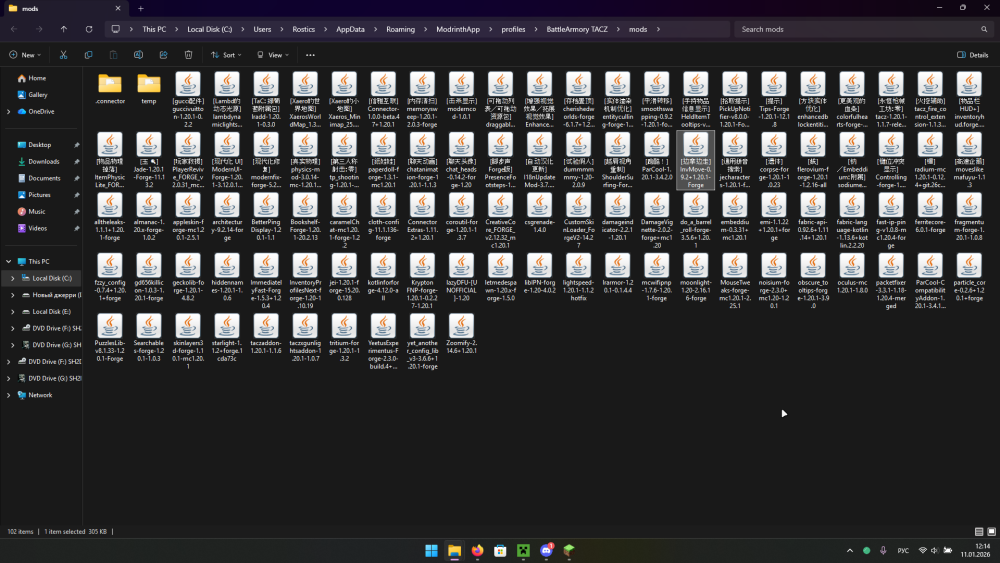Screen dimensions: 1000x563
Task: Click chevron after mods in address bar
Action: click(x=658, y=29)
